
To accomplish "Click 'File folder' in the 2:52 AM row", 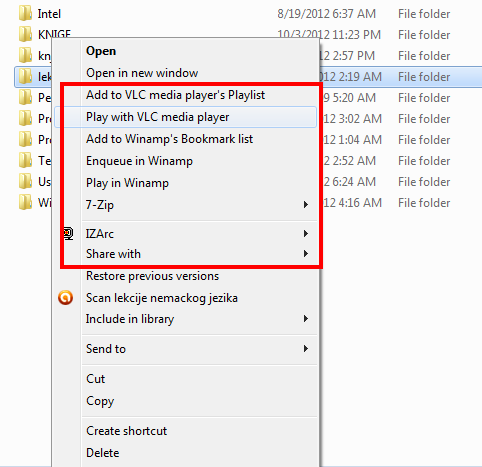I will [424, 161].
